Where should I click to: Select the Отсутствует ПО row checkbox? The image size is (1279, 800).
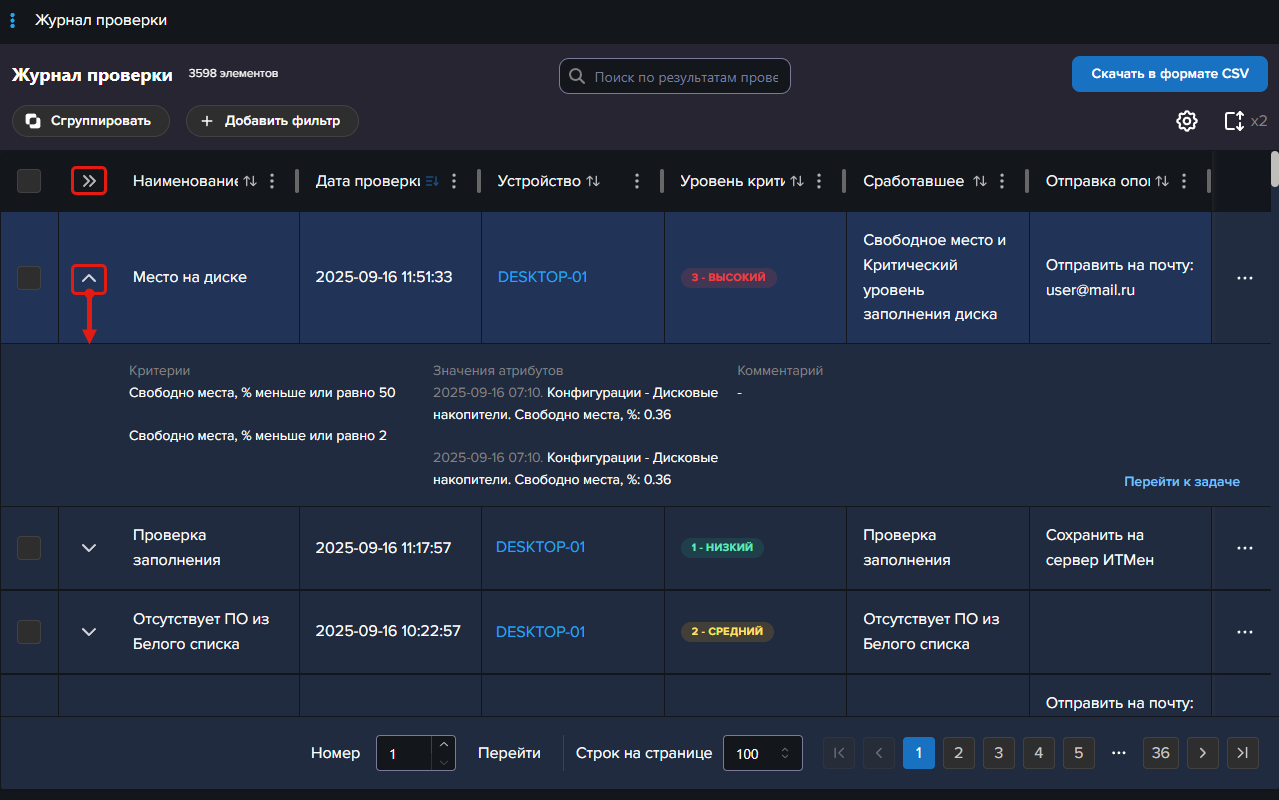click(29, 632)
